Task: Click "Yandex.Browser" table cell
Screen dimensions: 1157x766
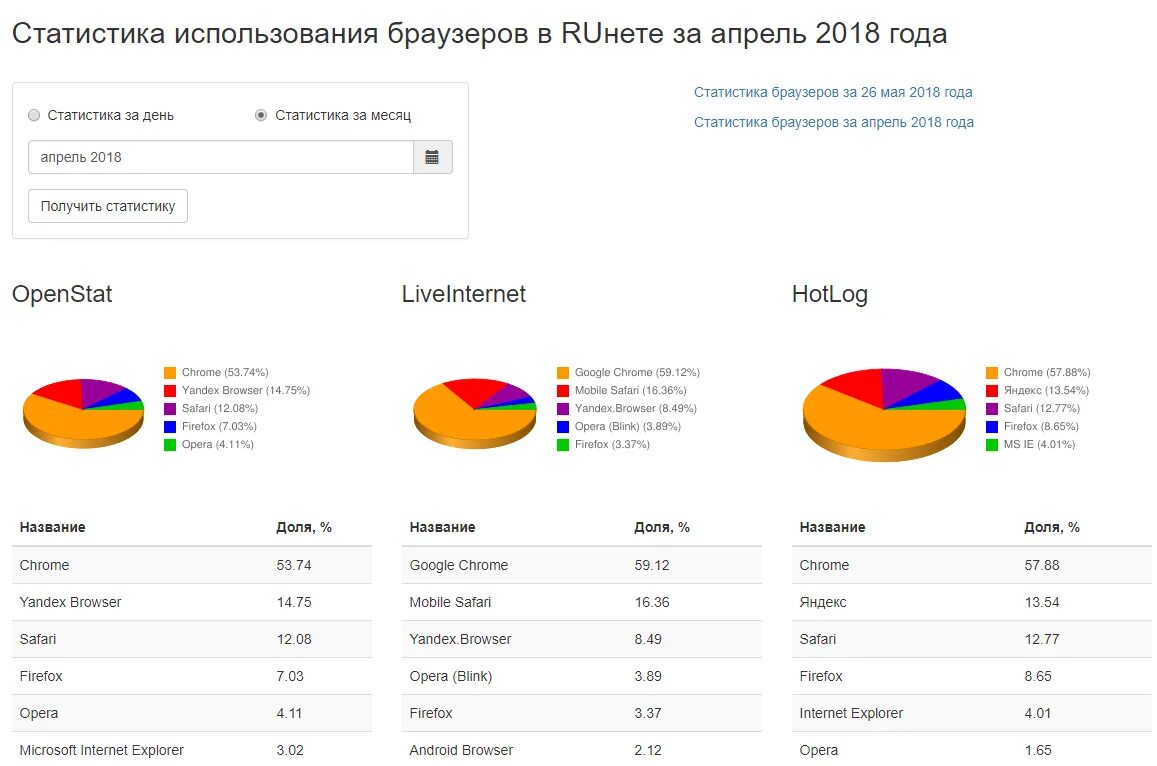Action: click(460, 639)
